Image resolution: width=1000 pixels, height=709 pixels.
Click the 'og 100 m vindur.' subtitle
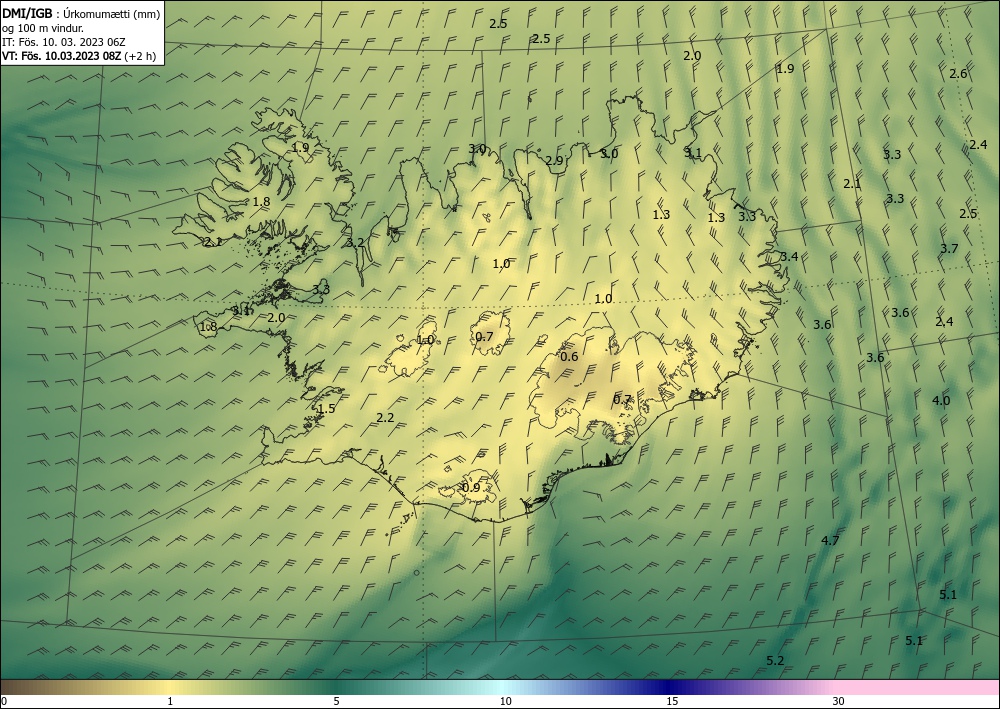click(43, 28)
